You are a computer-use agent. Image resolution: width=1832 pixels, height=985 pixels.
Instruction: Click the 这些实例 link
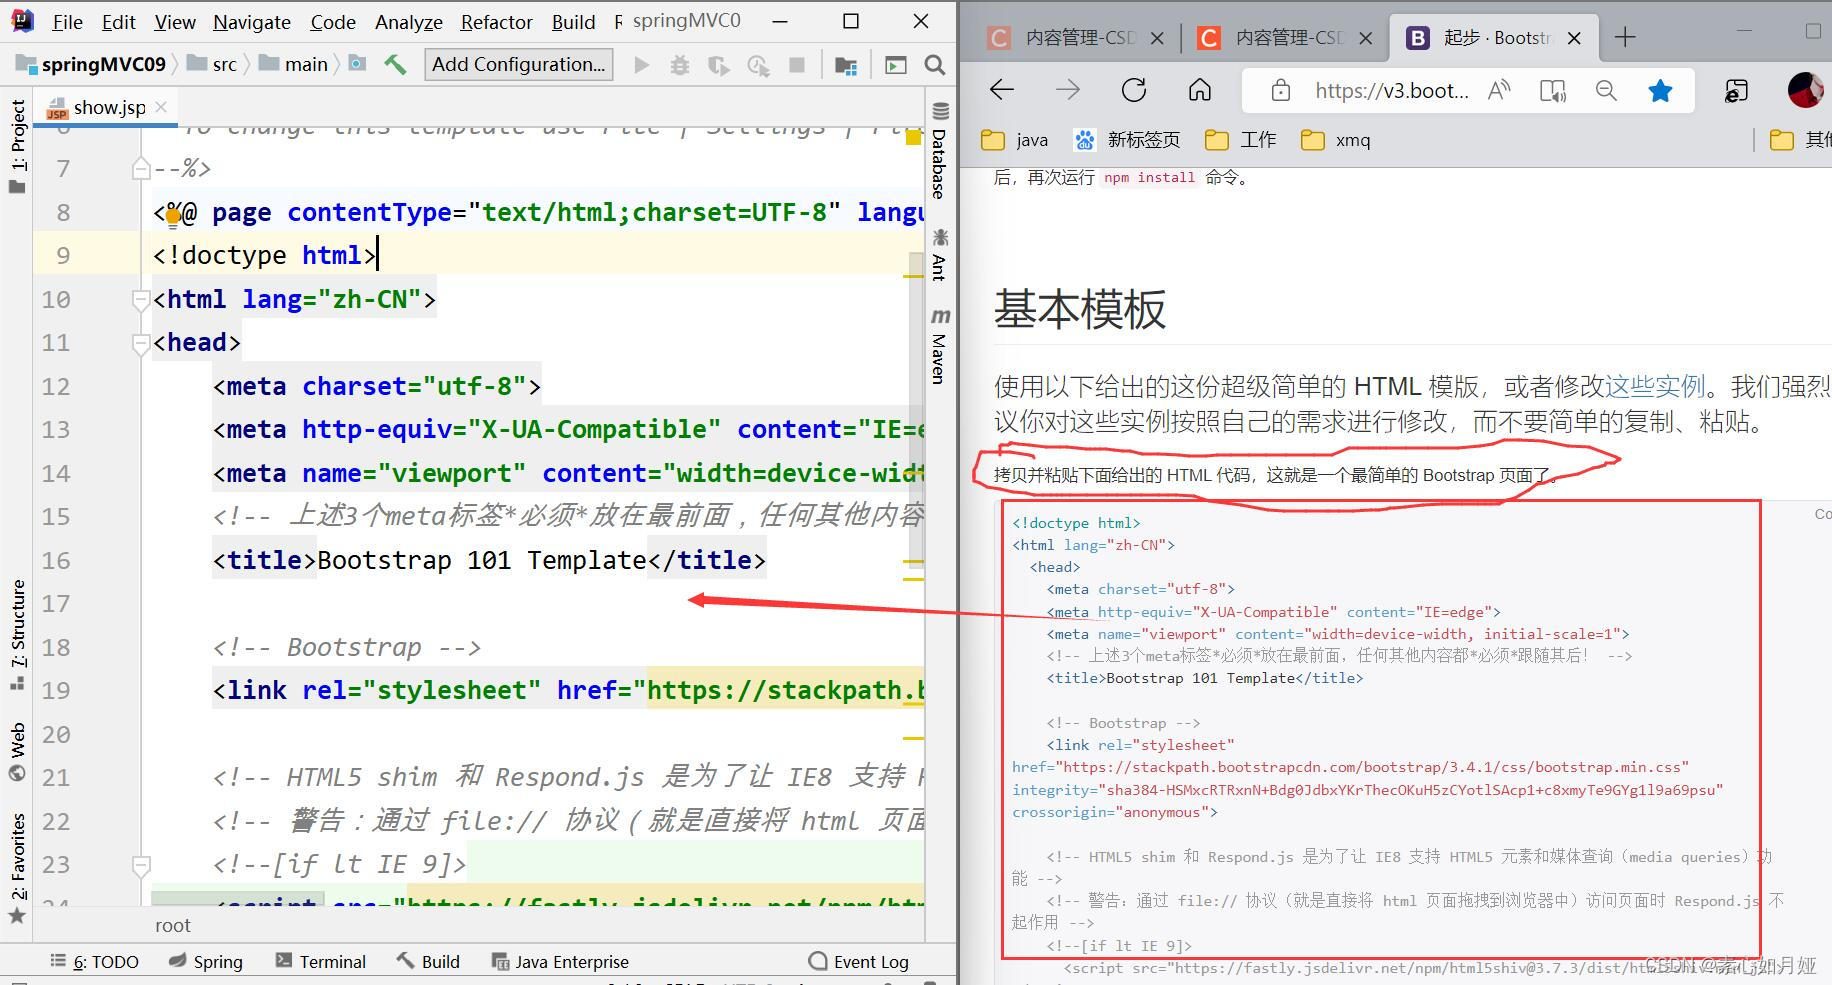(1655, 387)
